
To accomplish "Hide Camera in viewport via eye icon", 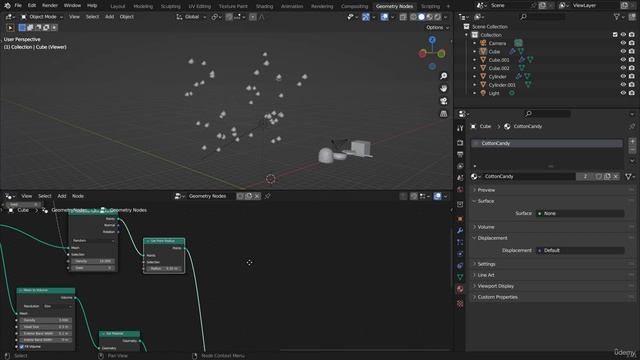I will coord(623,43).
